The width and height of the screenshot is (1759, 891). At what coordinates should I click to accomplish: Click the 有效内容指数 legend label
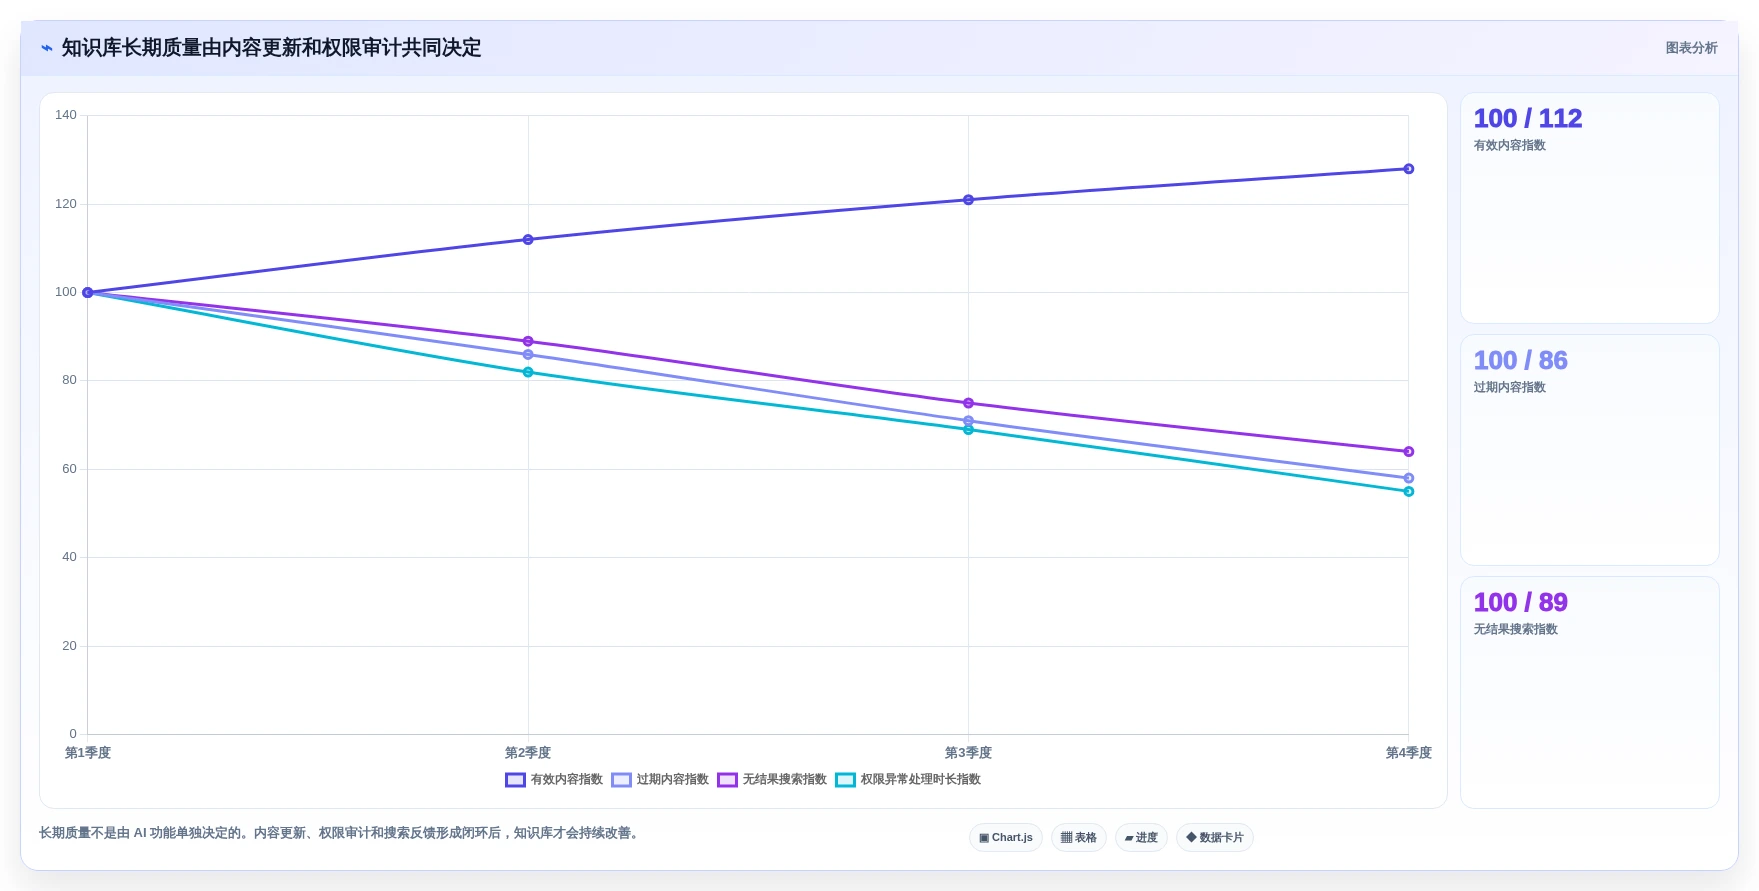[x=567, y=780]
